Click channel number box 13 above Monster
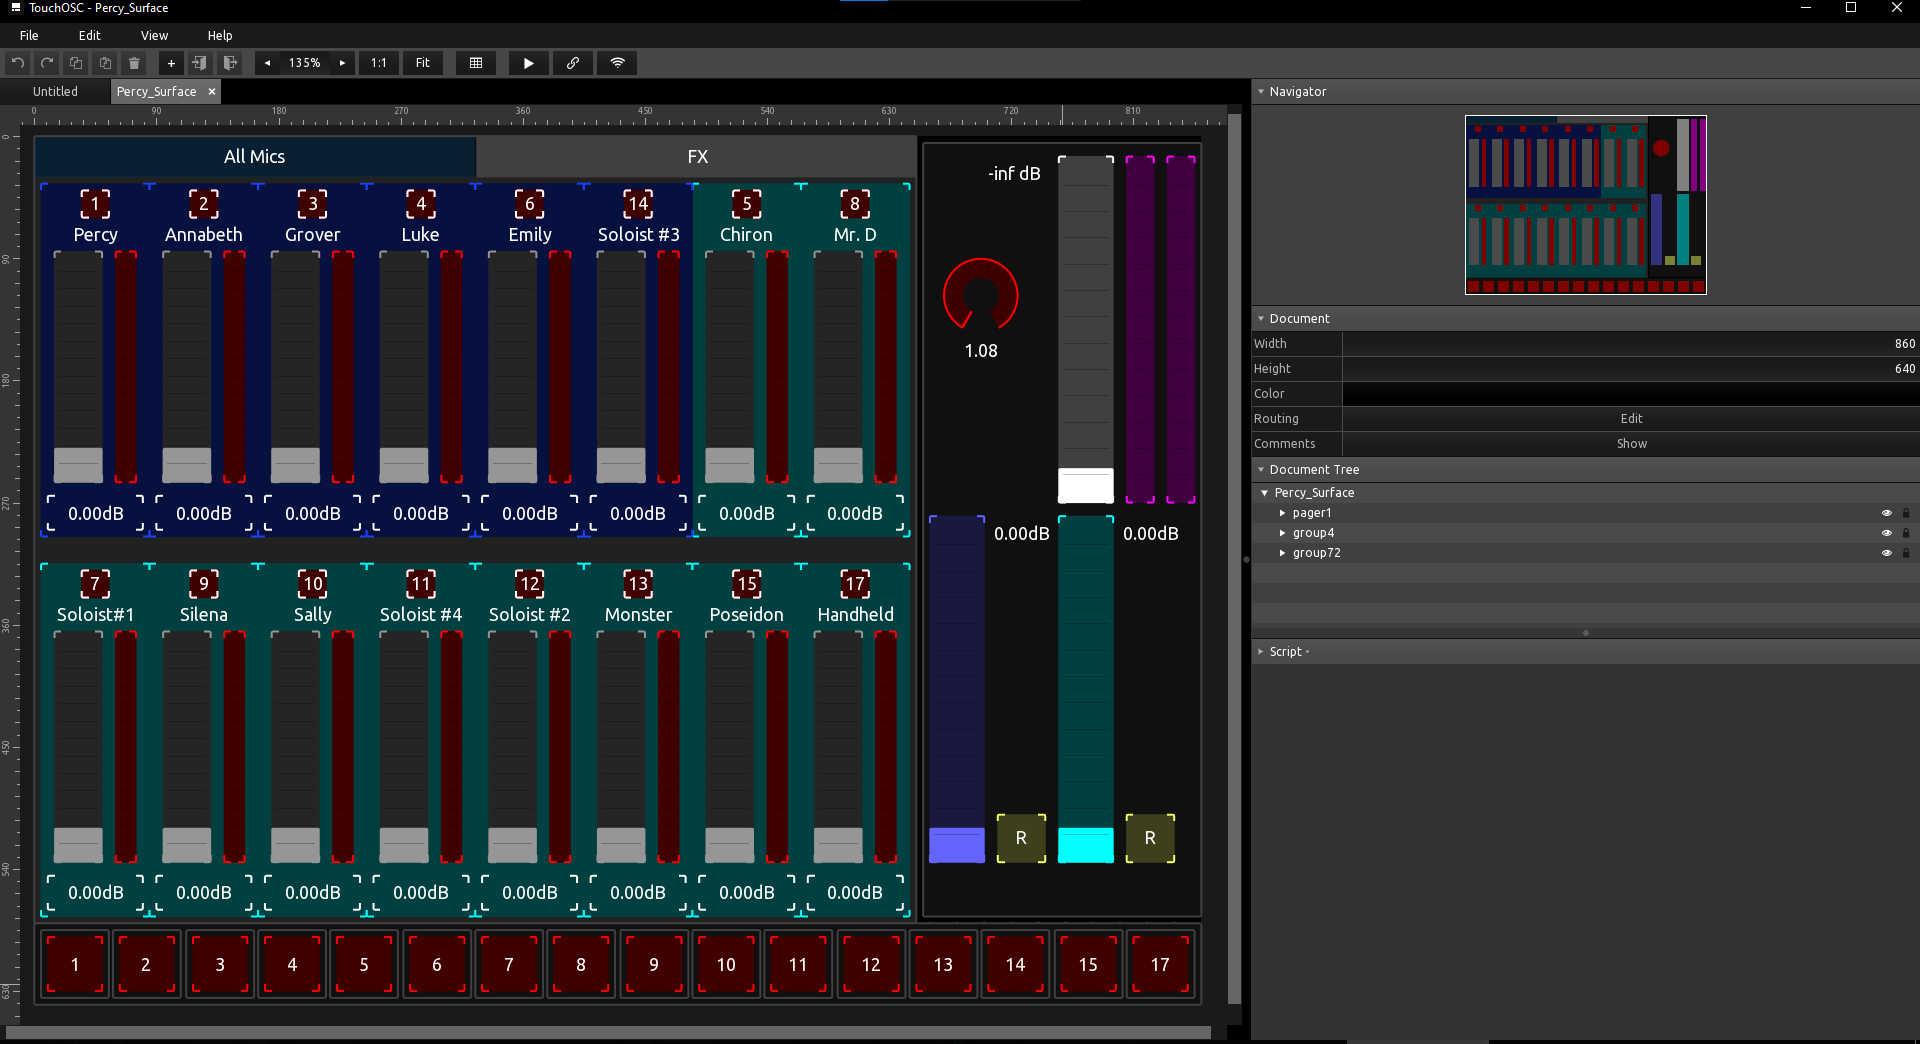This screenshot has width=1920, height=1044. (638, 584)
